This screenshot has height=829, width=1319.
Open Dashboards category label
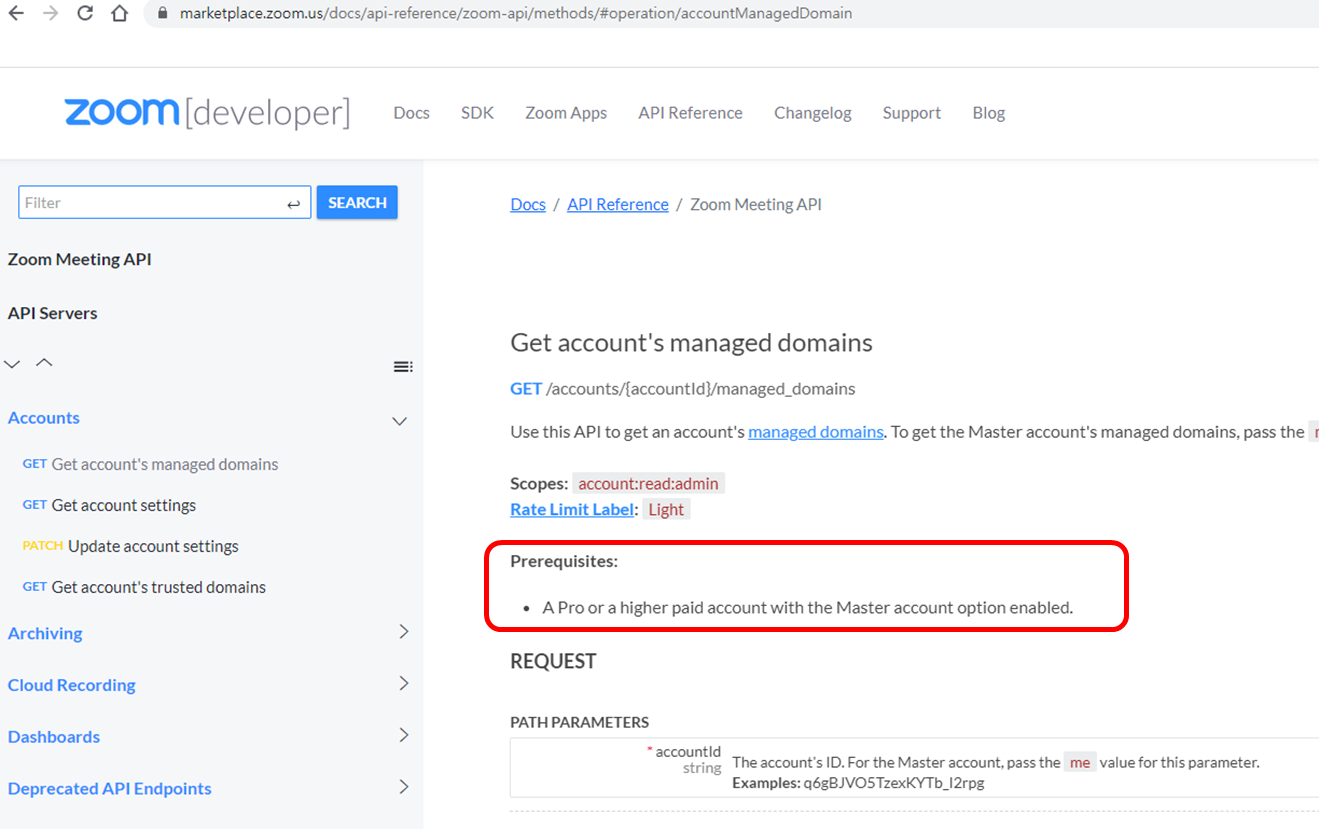click(x=54, y=737)
